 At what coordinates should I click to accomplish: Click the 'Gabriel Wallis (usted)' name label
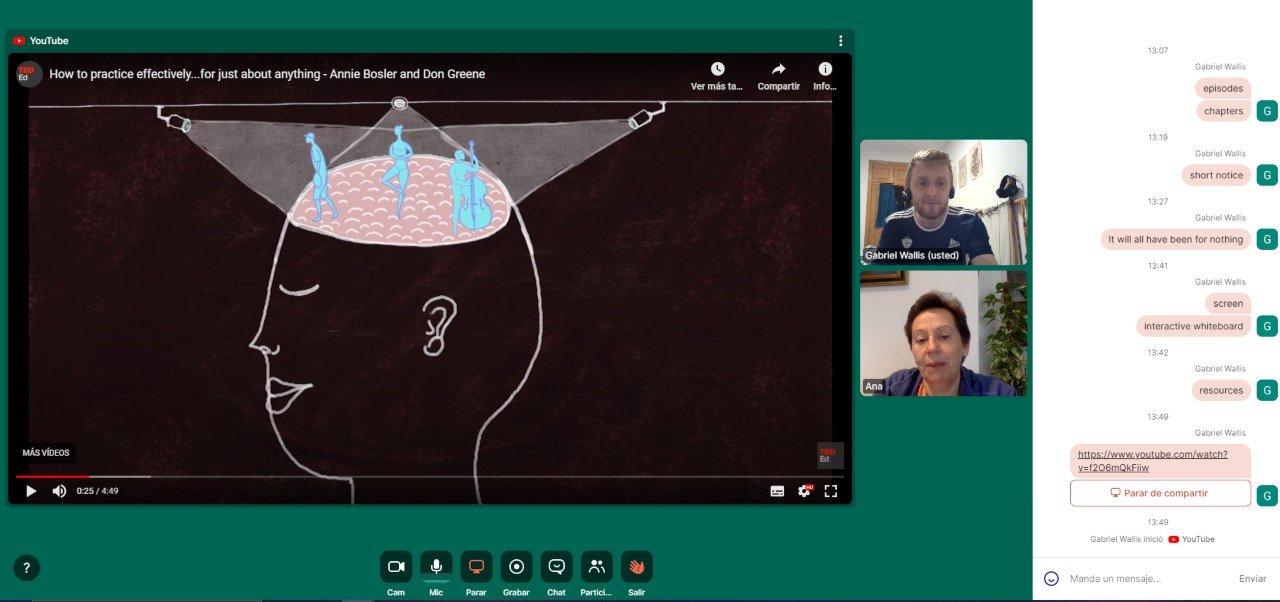click(912, 255)
